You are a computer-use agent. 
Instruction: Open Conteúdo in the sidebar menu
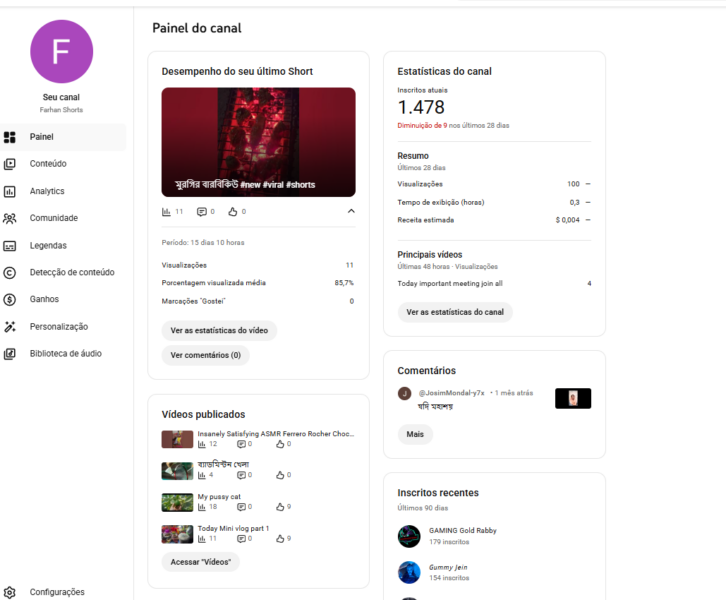(63, 164)
